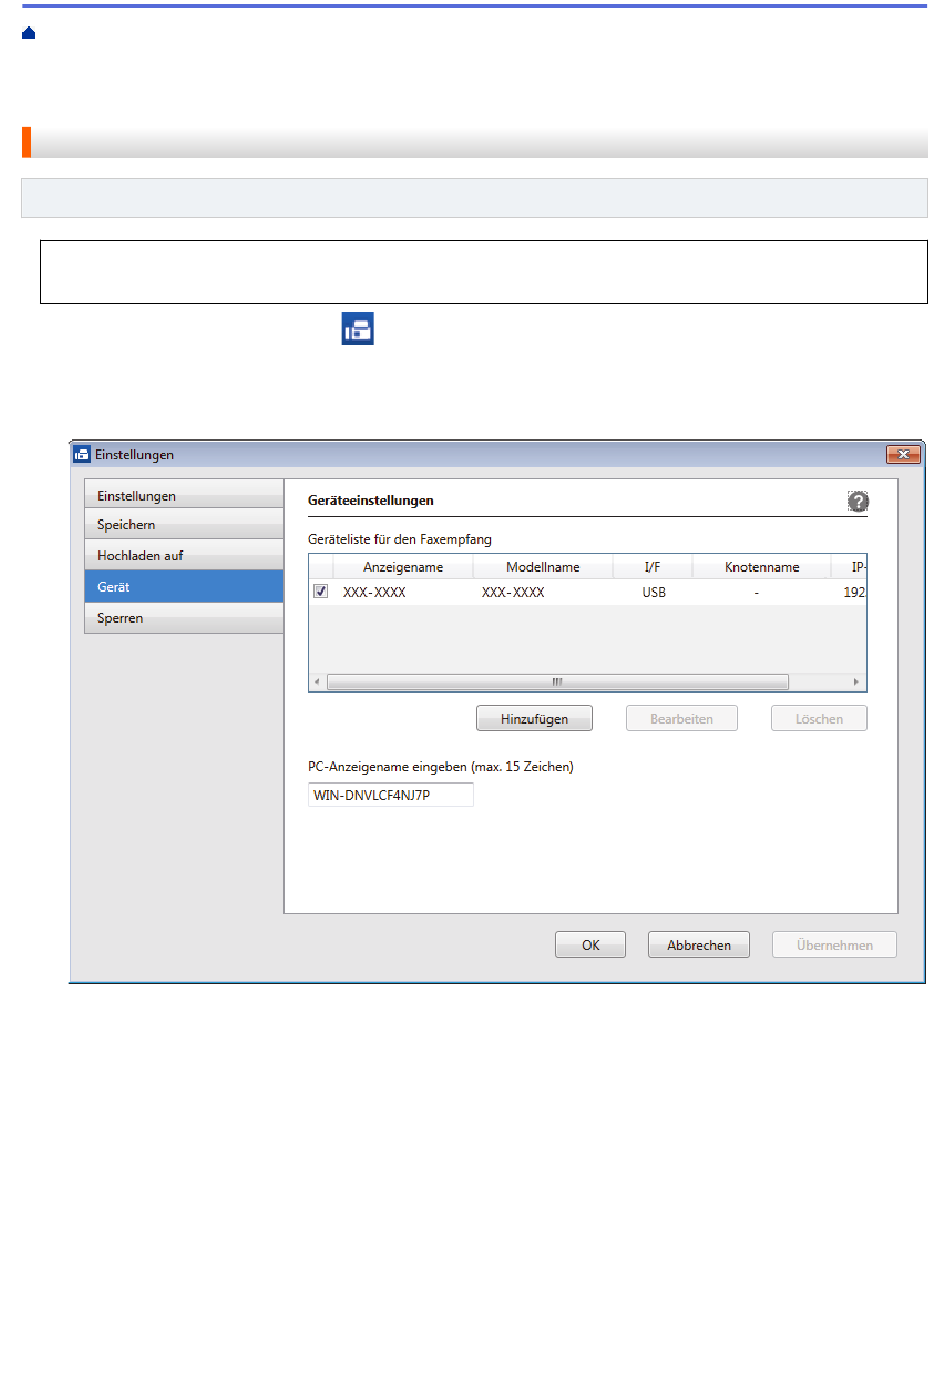Open the Sperren section

[x=184, y=618]
